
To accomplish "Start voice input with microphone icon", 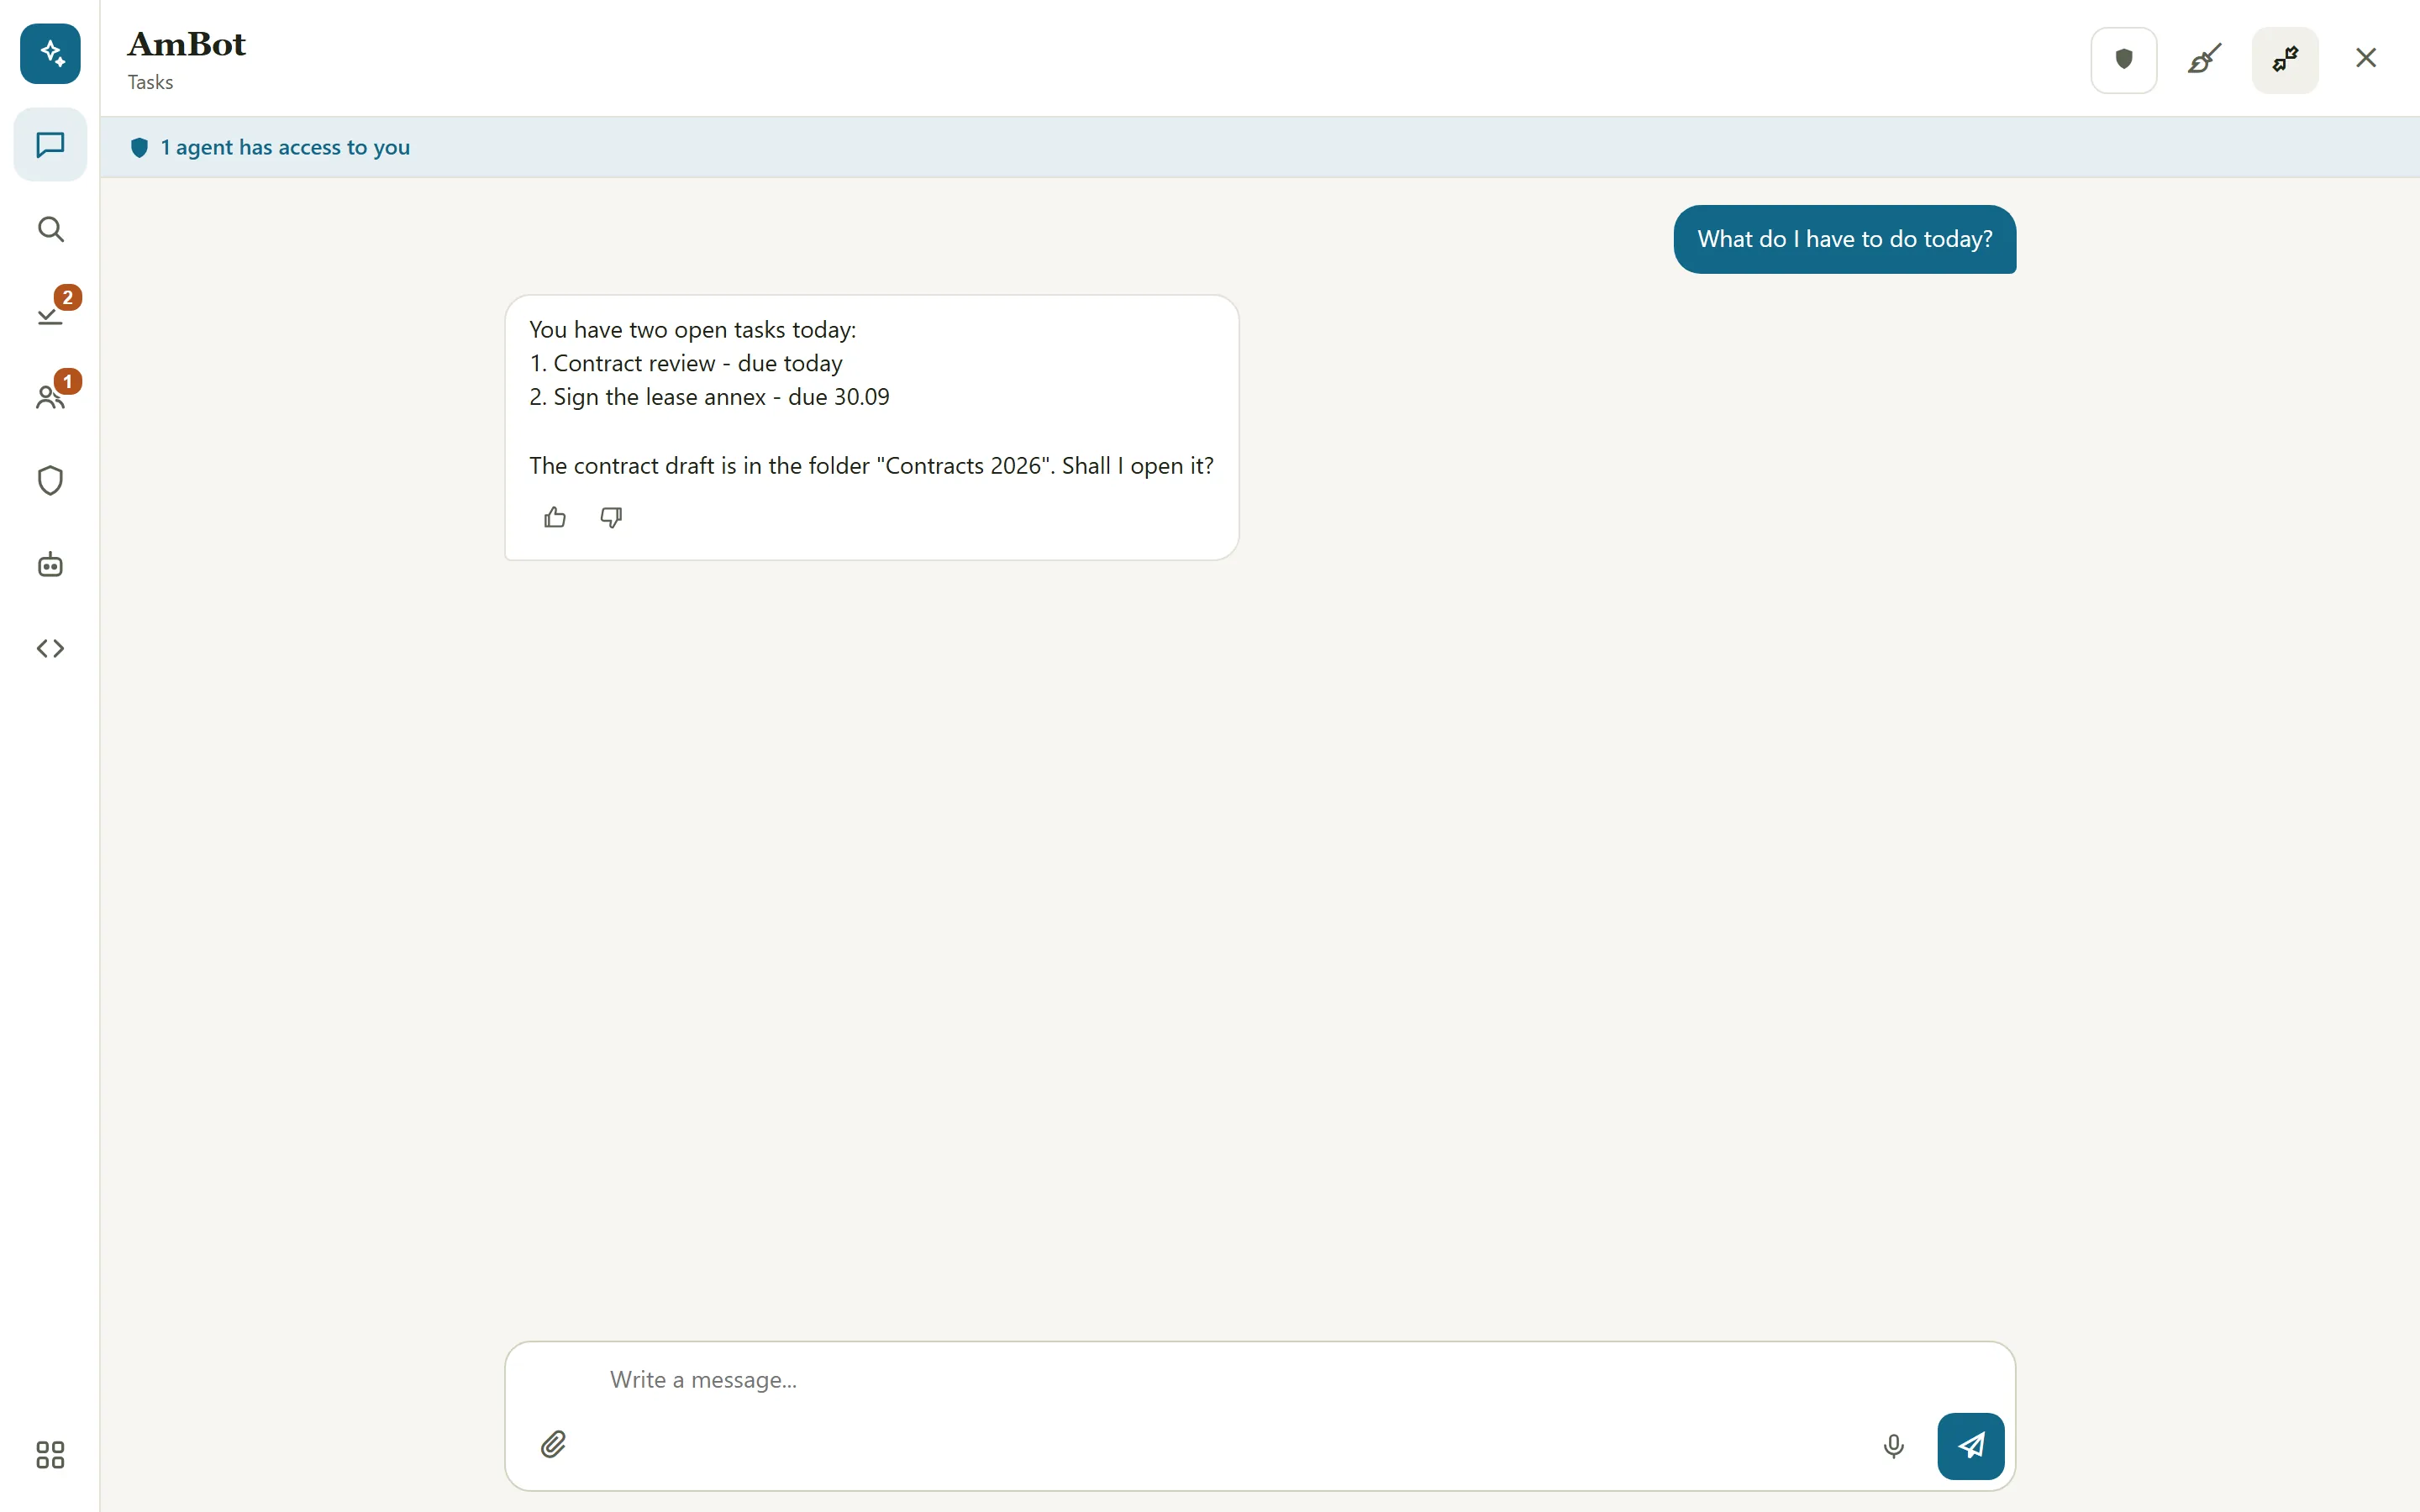I will [1893, 1446].
